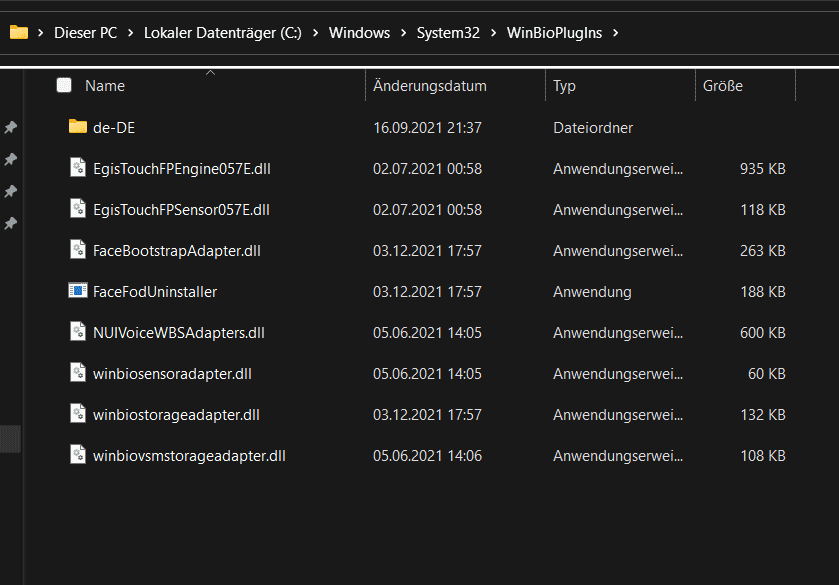Click the Typ column header
Screen dimensions: 839x585
click(565, 86)
